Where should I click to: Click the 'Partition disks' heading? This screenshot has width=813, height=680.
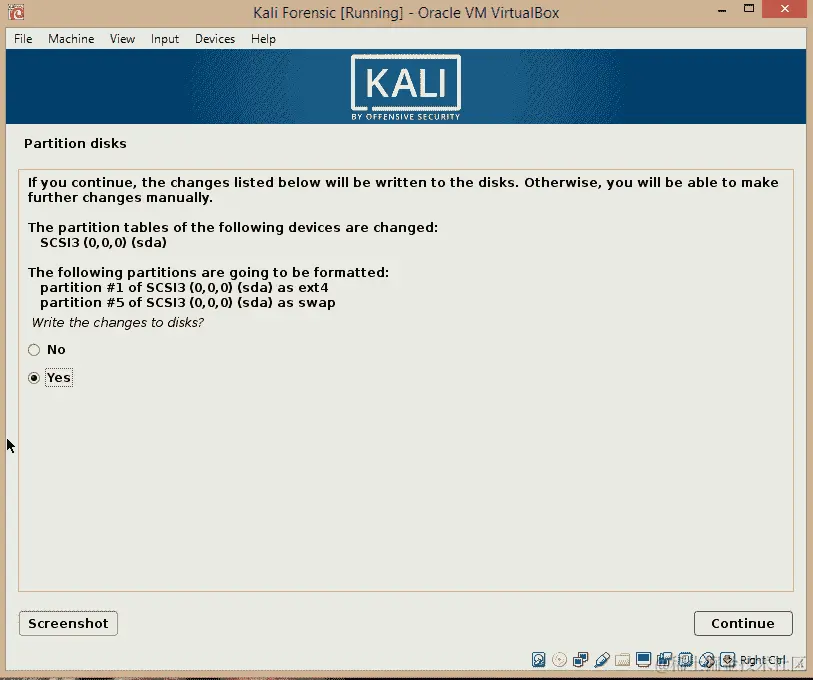75,143
